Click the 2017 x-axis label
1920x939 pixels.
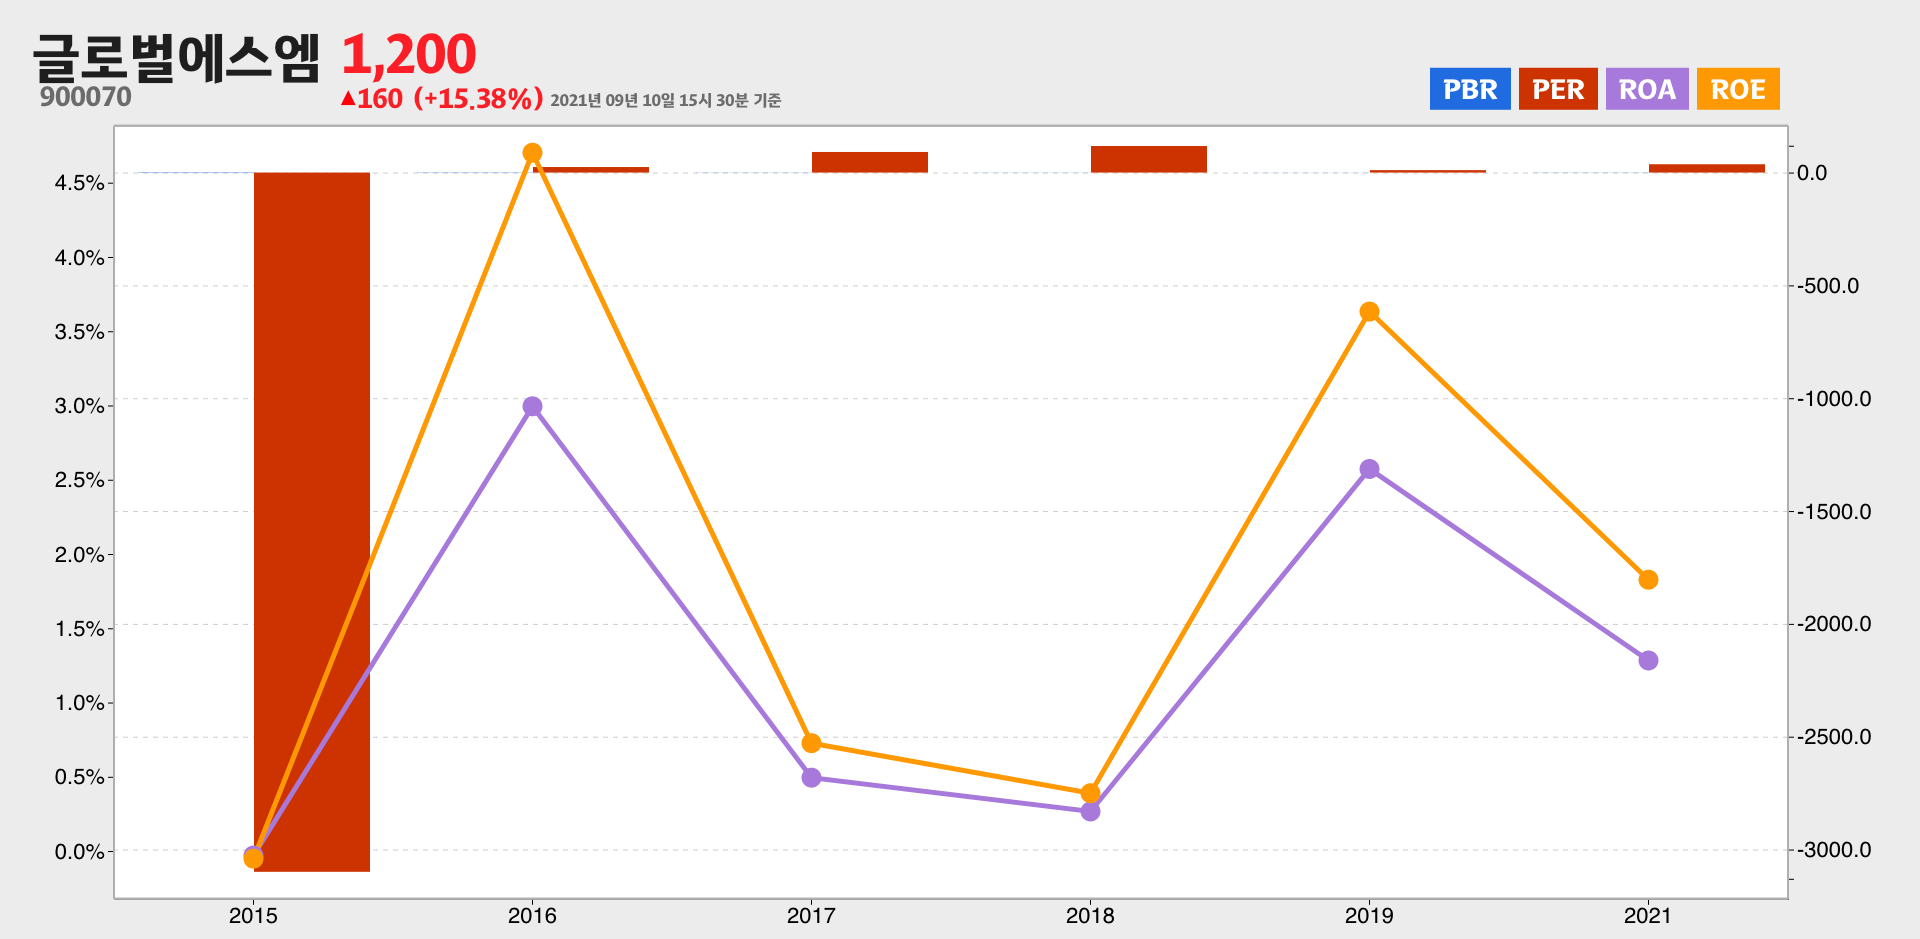pyautogui.click(x=812, y=916)
